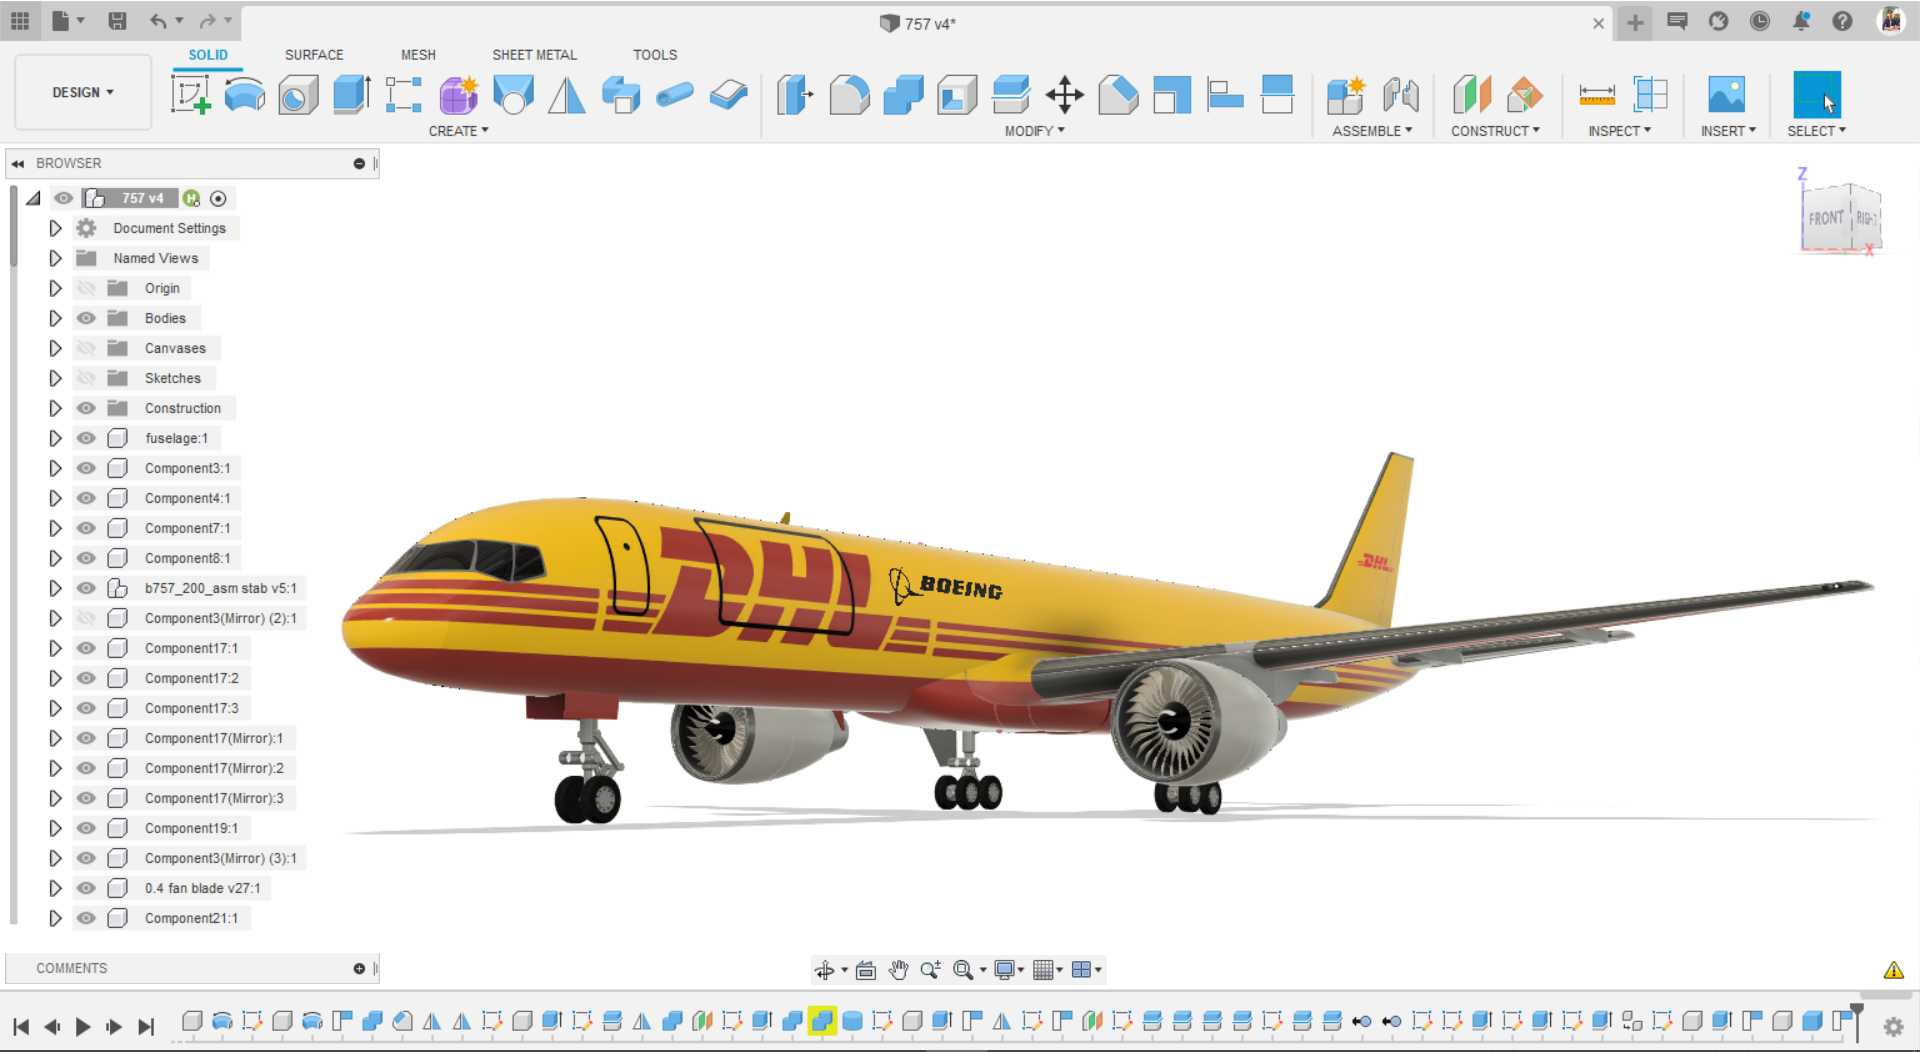This screenshot has height=1052, width=1920.
Task: Switch to the TOOLS tab
Action: point(655,55)
